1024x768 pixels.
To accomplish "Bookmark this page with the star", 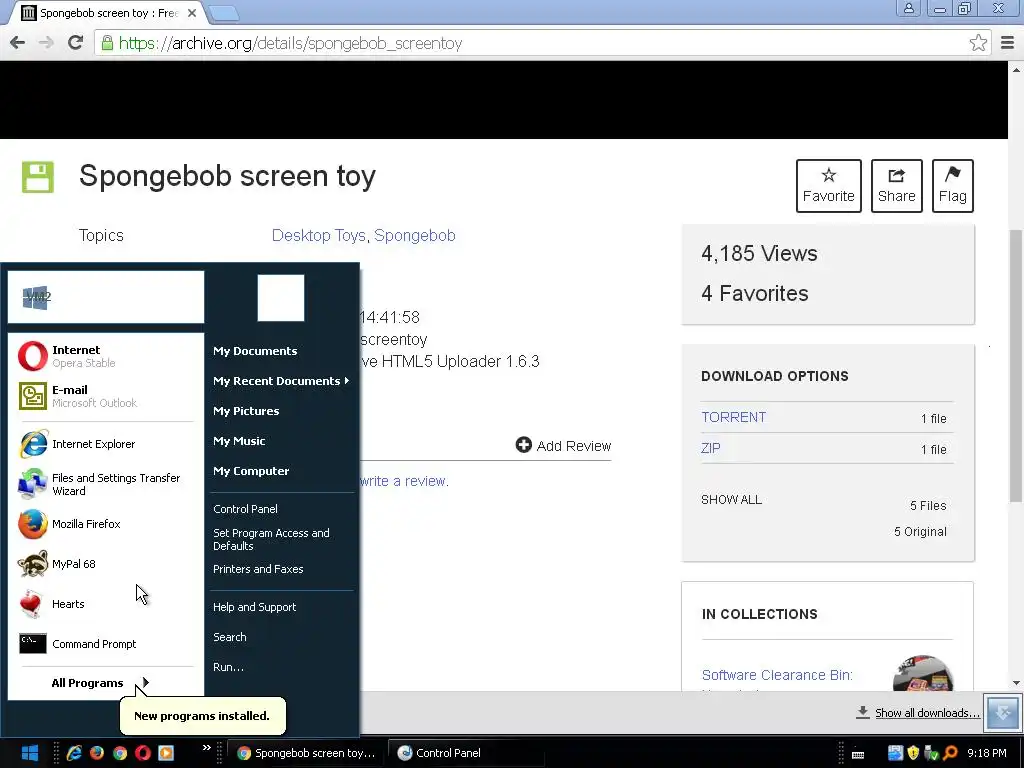I will (978, 43).
